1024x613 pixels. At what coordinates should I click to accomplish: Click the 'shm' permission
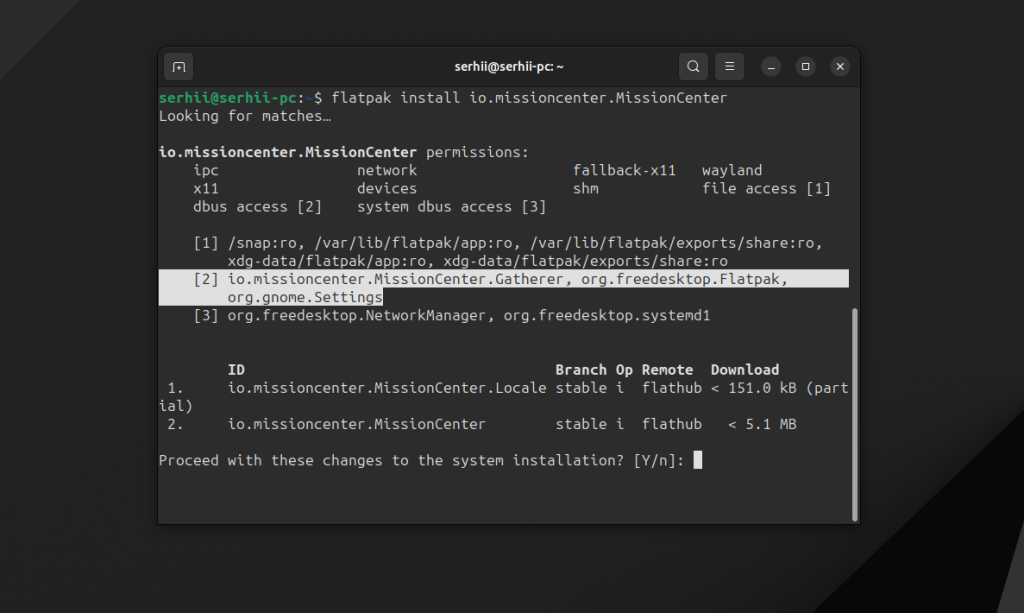coord(586,189)
